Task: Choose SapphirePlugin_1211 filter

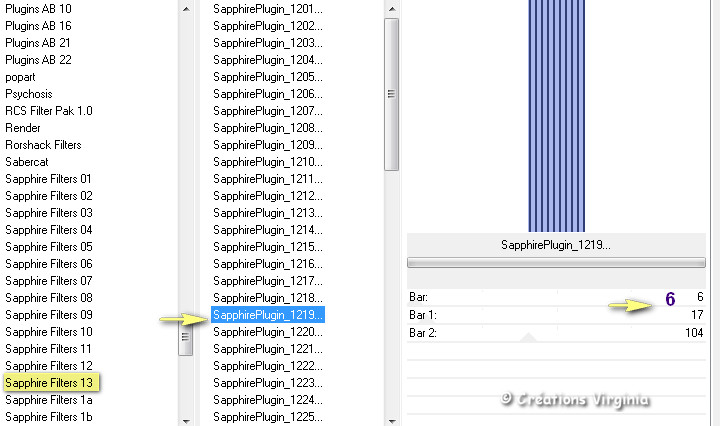Action: 268,179
